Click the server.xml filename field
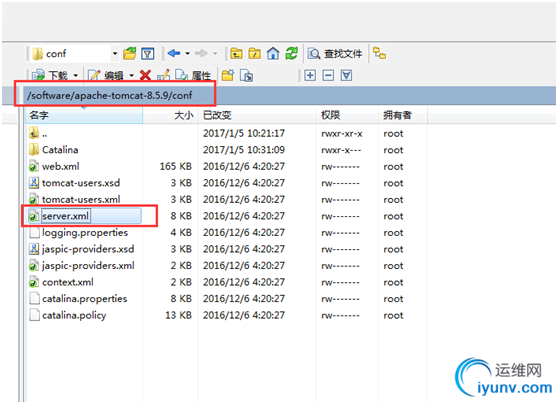Viewport: 558px width, 404px height. [65, 216]
